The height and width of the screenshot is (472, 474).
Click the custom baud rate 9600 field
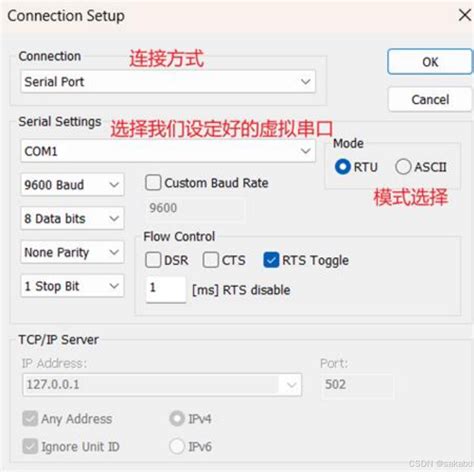point(194,208)
